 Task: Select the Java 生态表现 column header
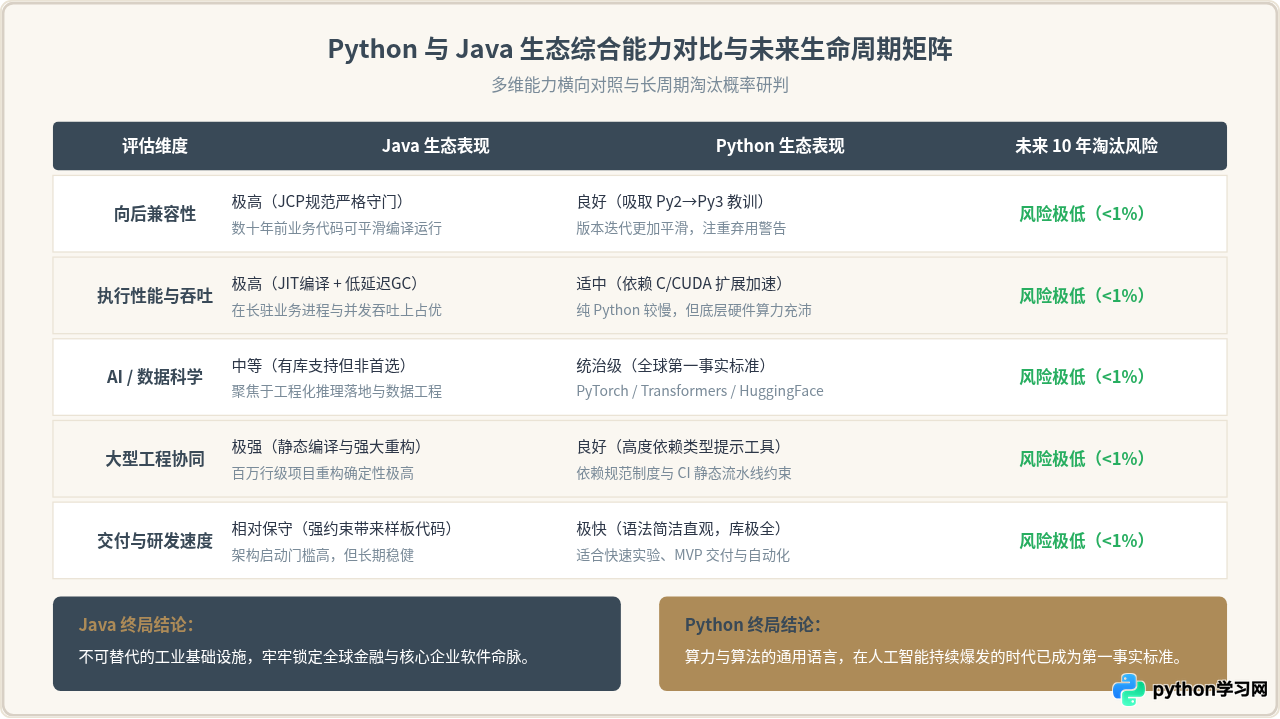436,146
